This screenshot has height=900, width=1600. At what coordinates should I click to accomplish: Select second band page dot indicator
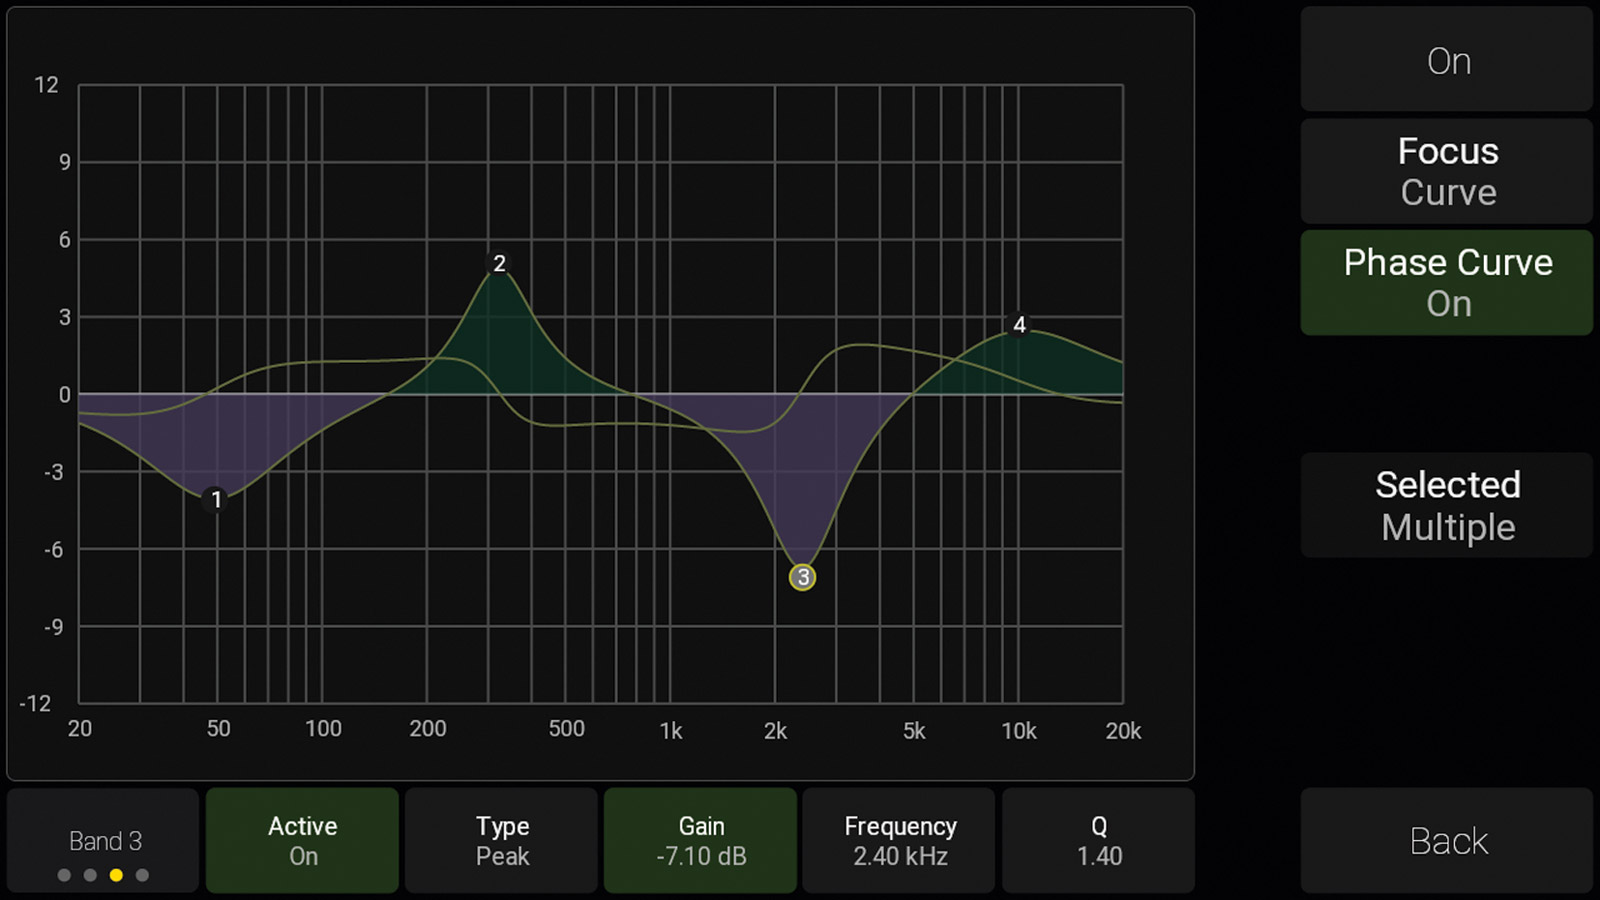pyautogui.click(x=90, y=875)
